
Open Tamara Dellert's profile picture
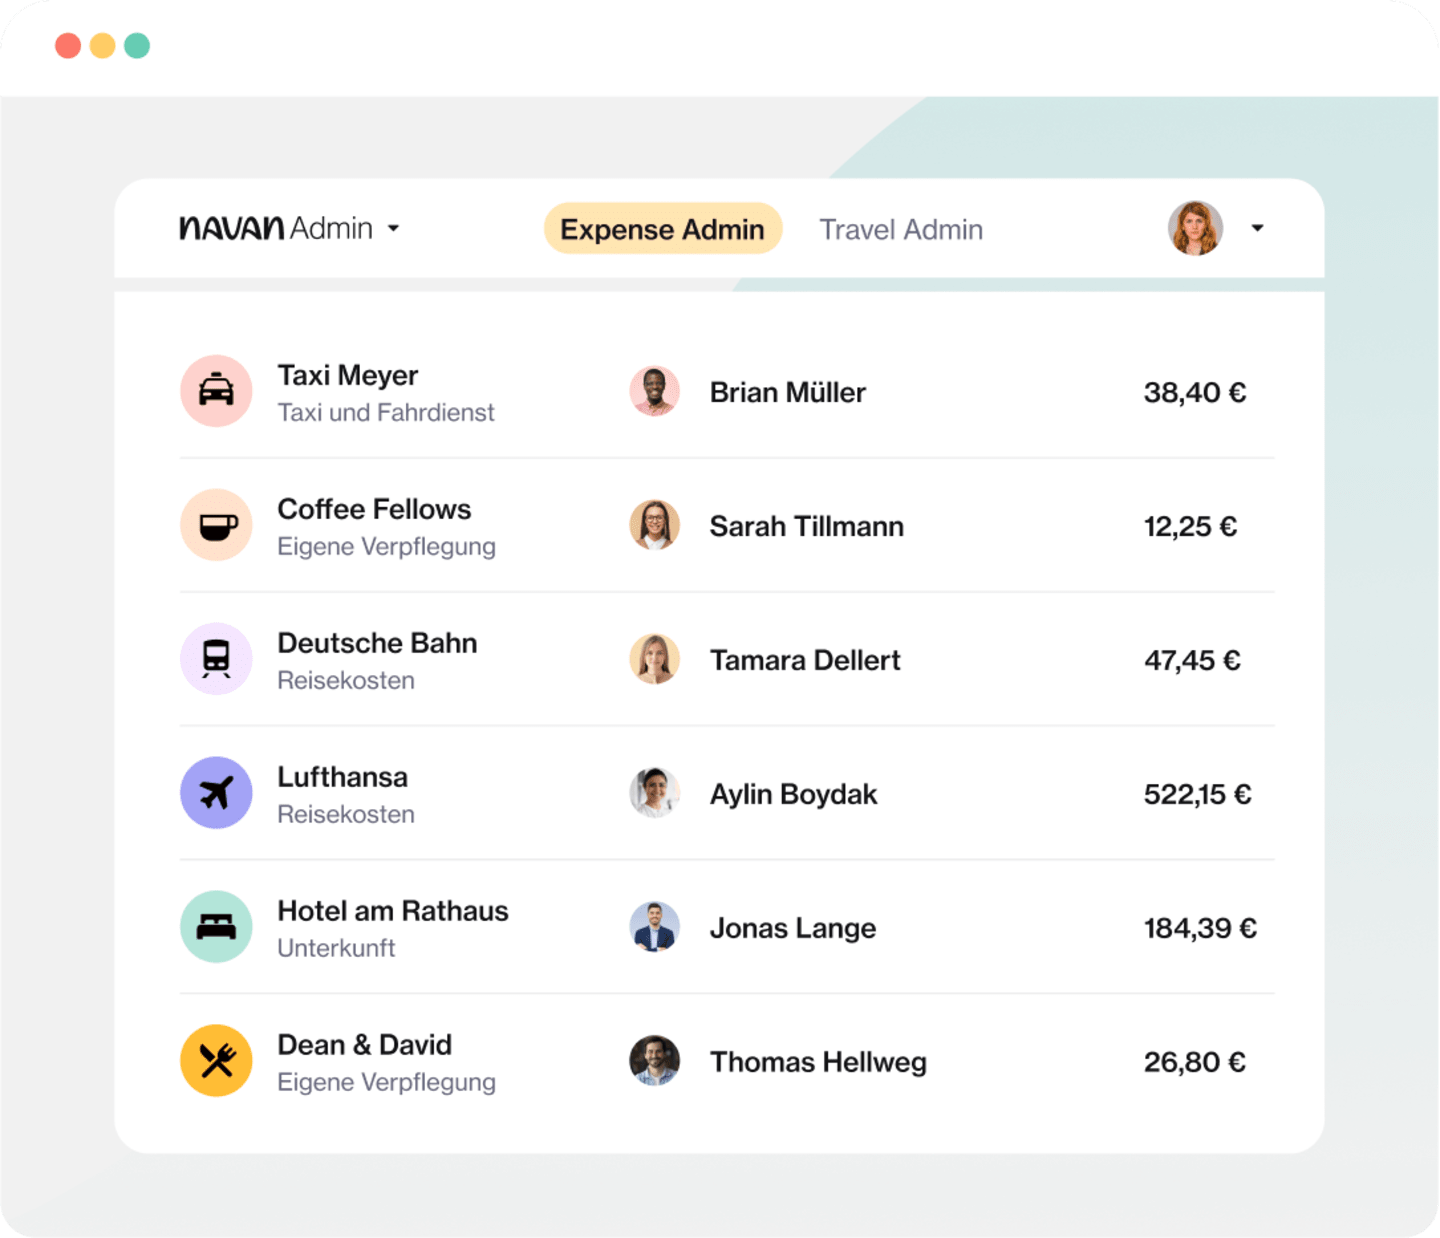click(x=655, y=659)
